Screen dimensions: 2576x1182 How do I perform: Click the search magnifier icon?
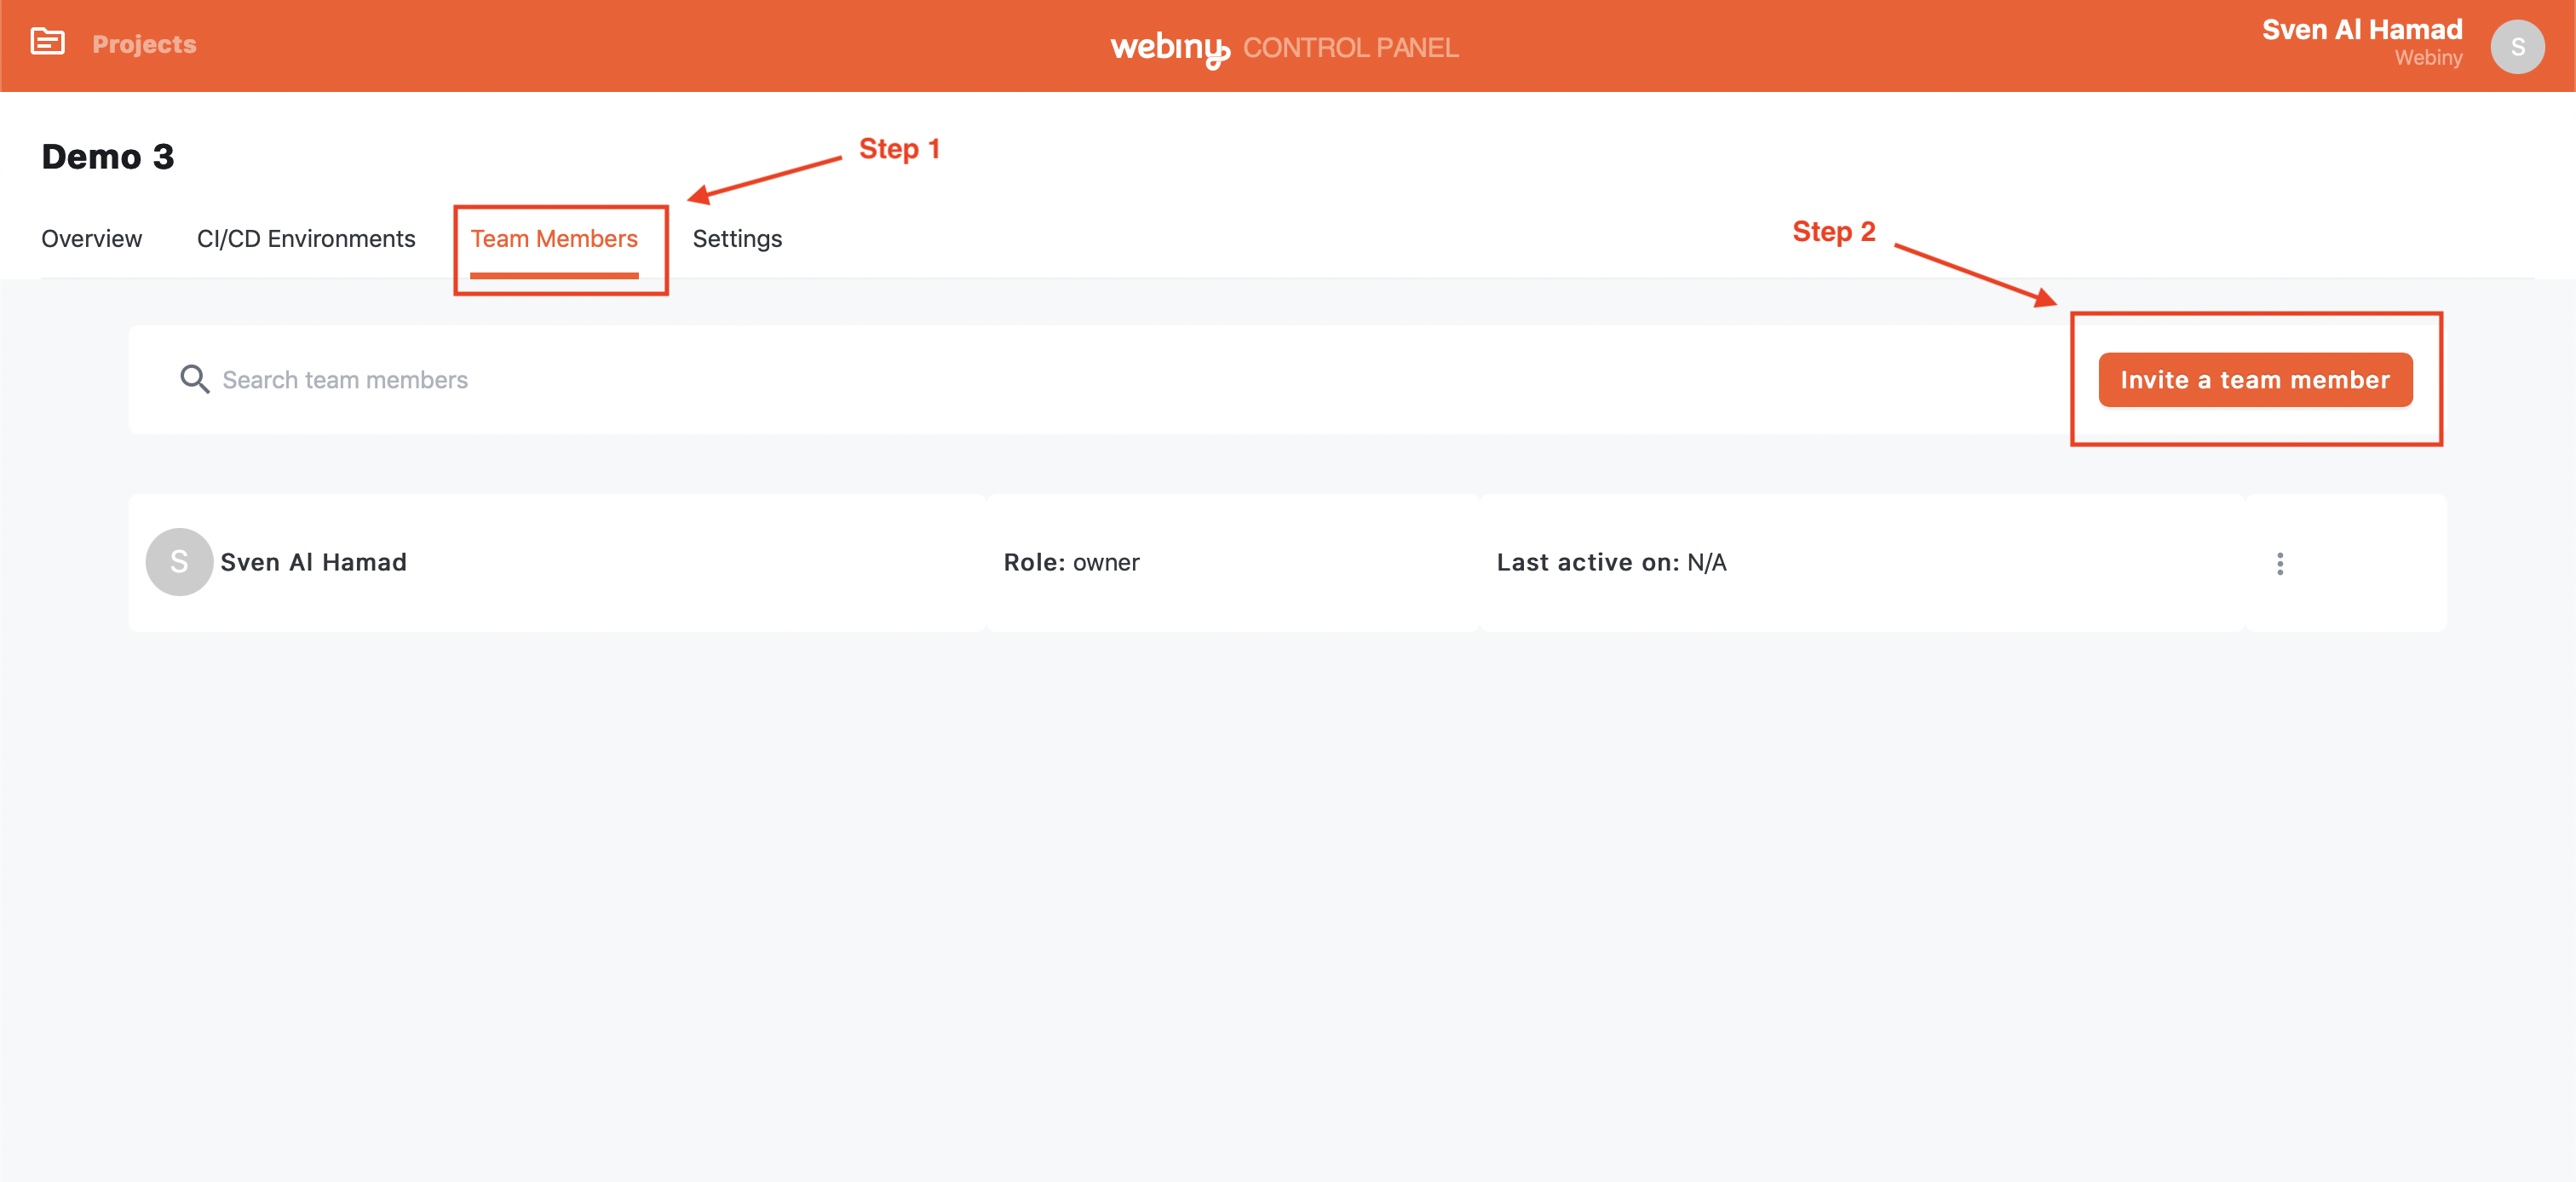pos(194,380)
